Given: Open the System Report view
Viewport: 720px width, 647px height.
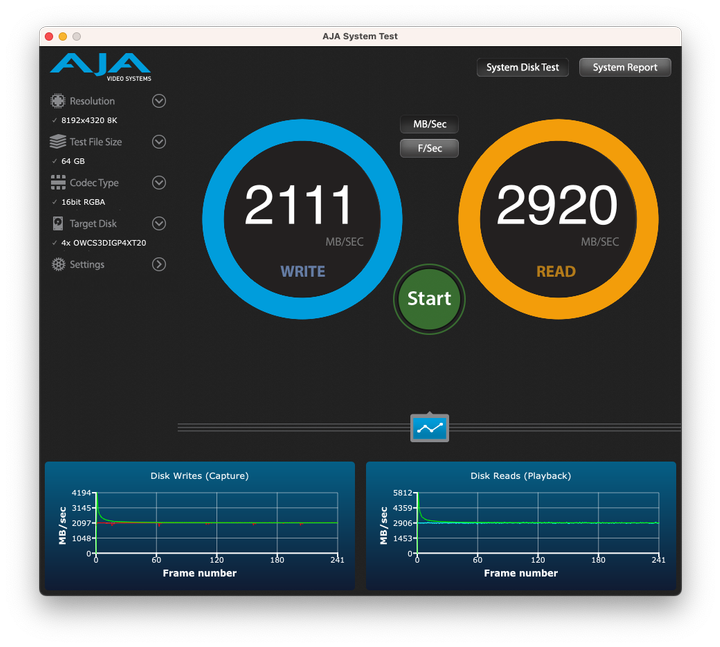Looking at the screenshot, I should click(625, 68).
